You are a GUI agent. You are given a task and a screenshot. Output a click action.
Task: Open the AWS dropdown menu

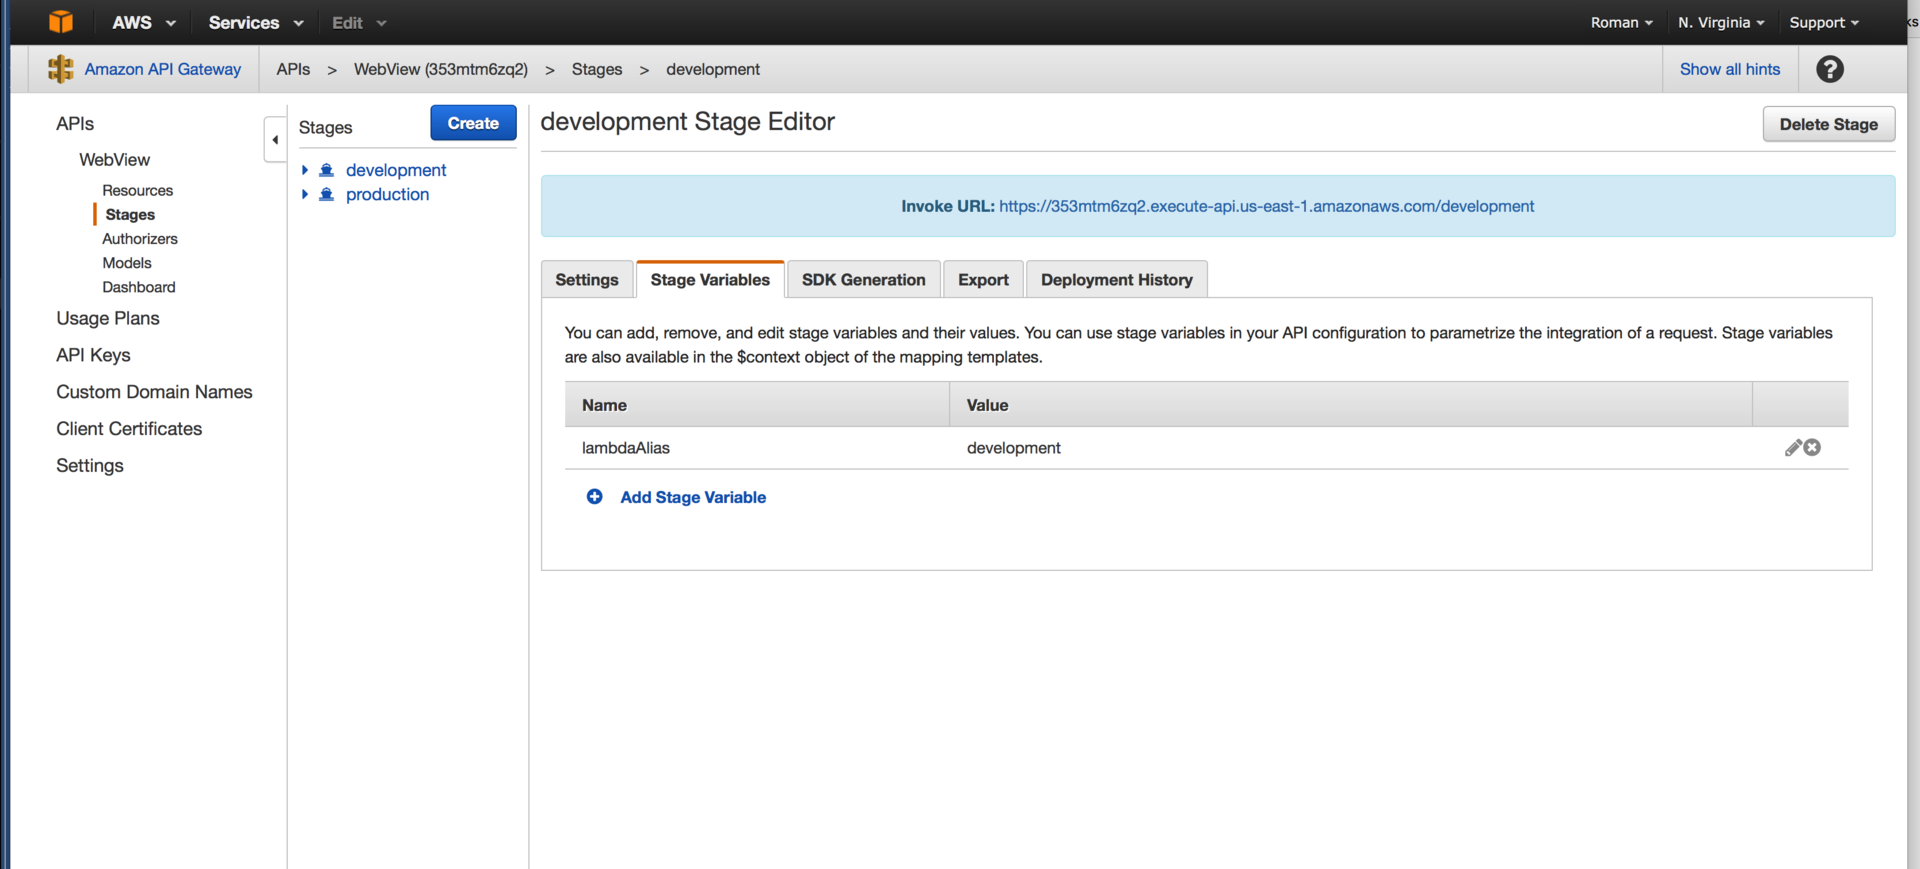(143, 22)
